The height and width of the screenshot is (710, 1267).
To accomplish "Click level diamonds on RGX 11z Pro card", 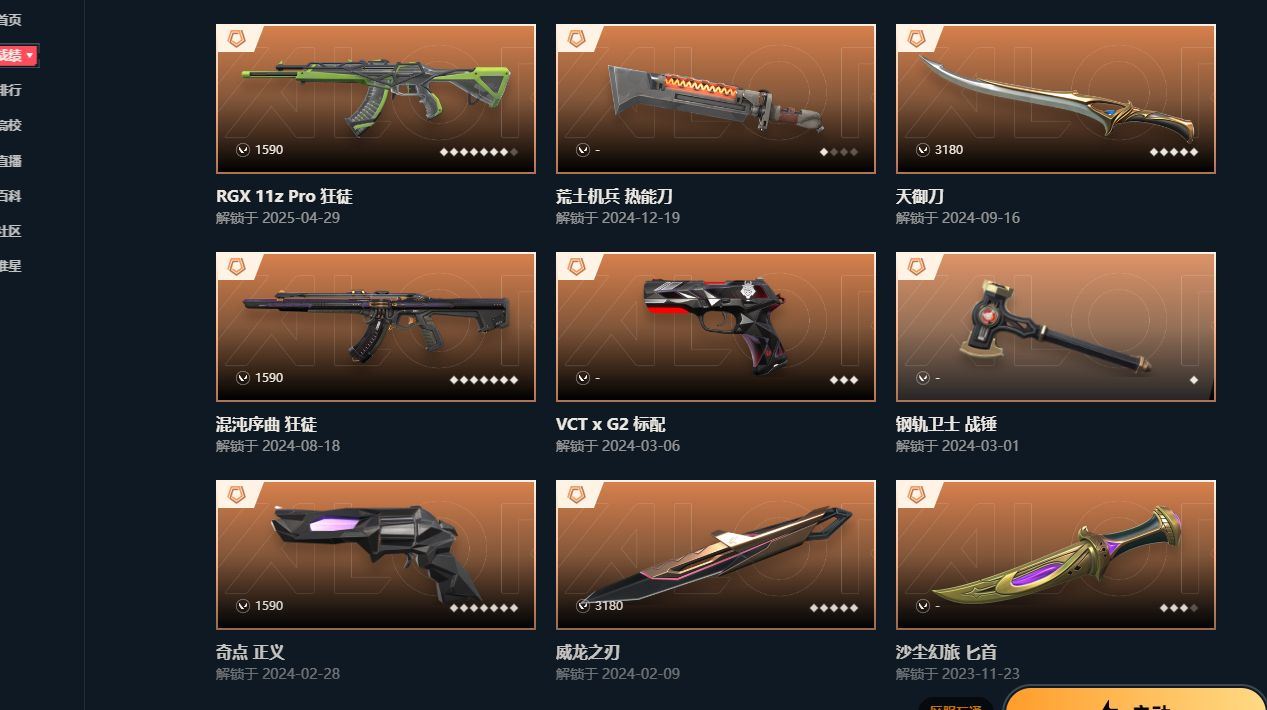I will click(x=479, y=152).
